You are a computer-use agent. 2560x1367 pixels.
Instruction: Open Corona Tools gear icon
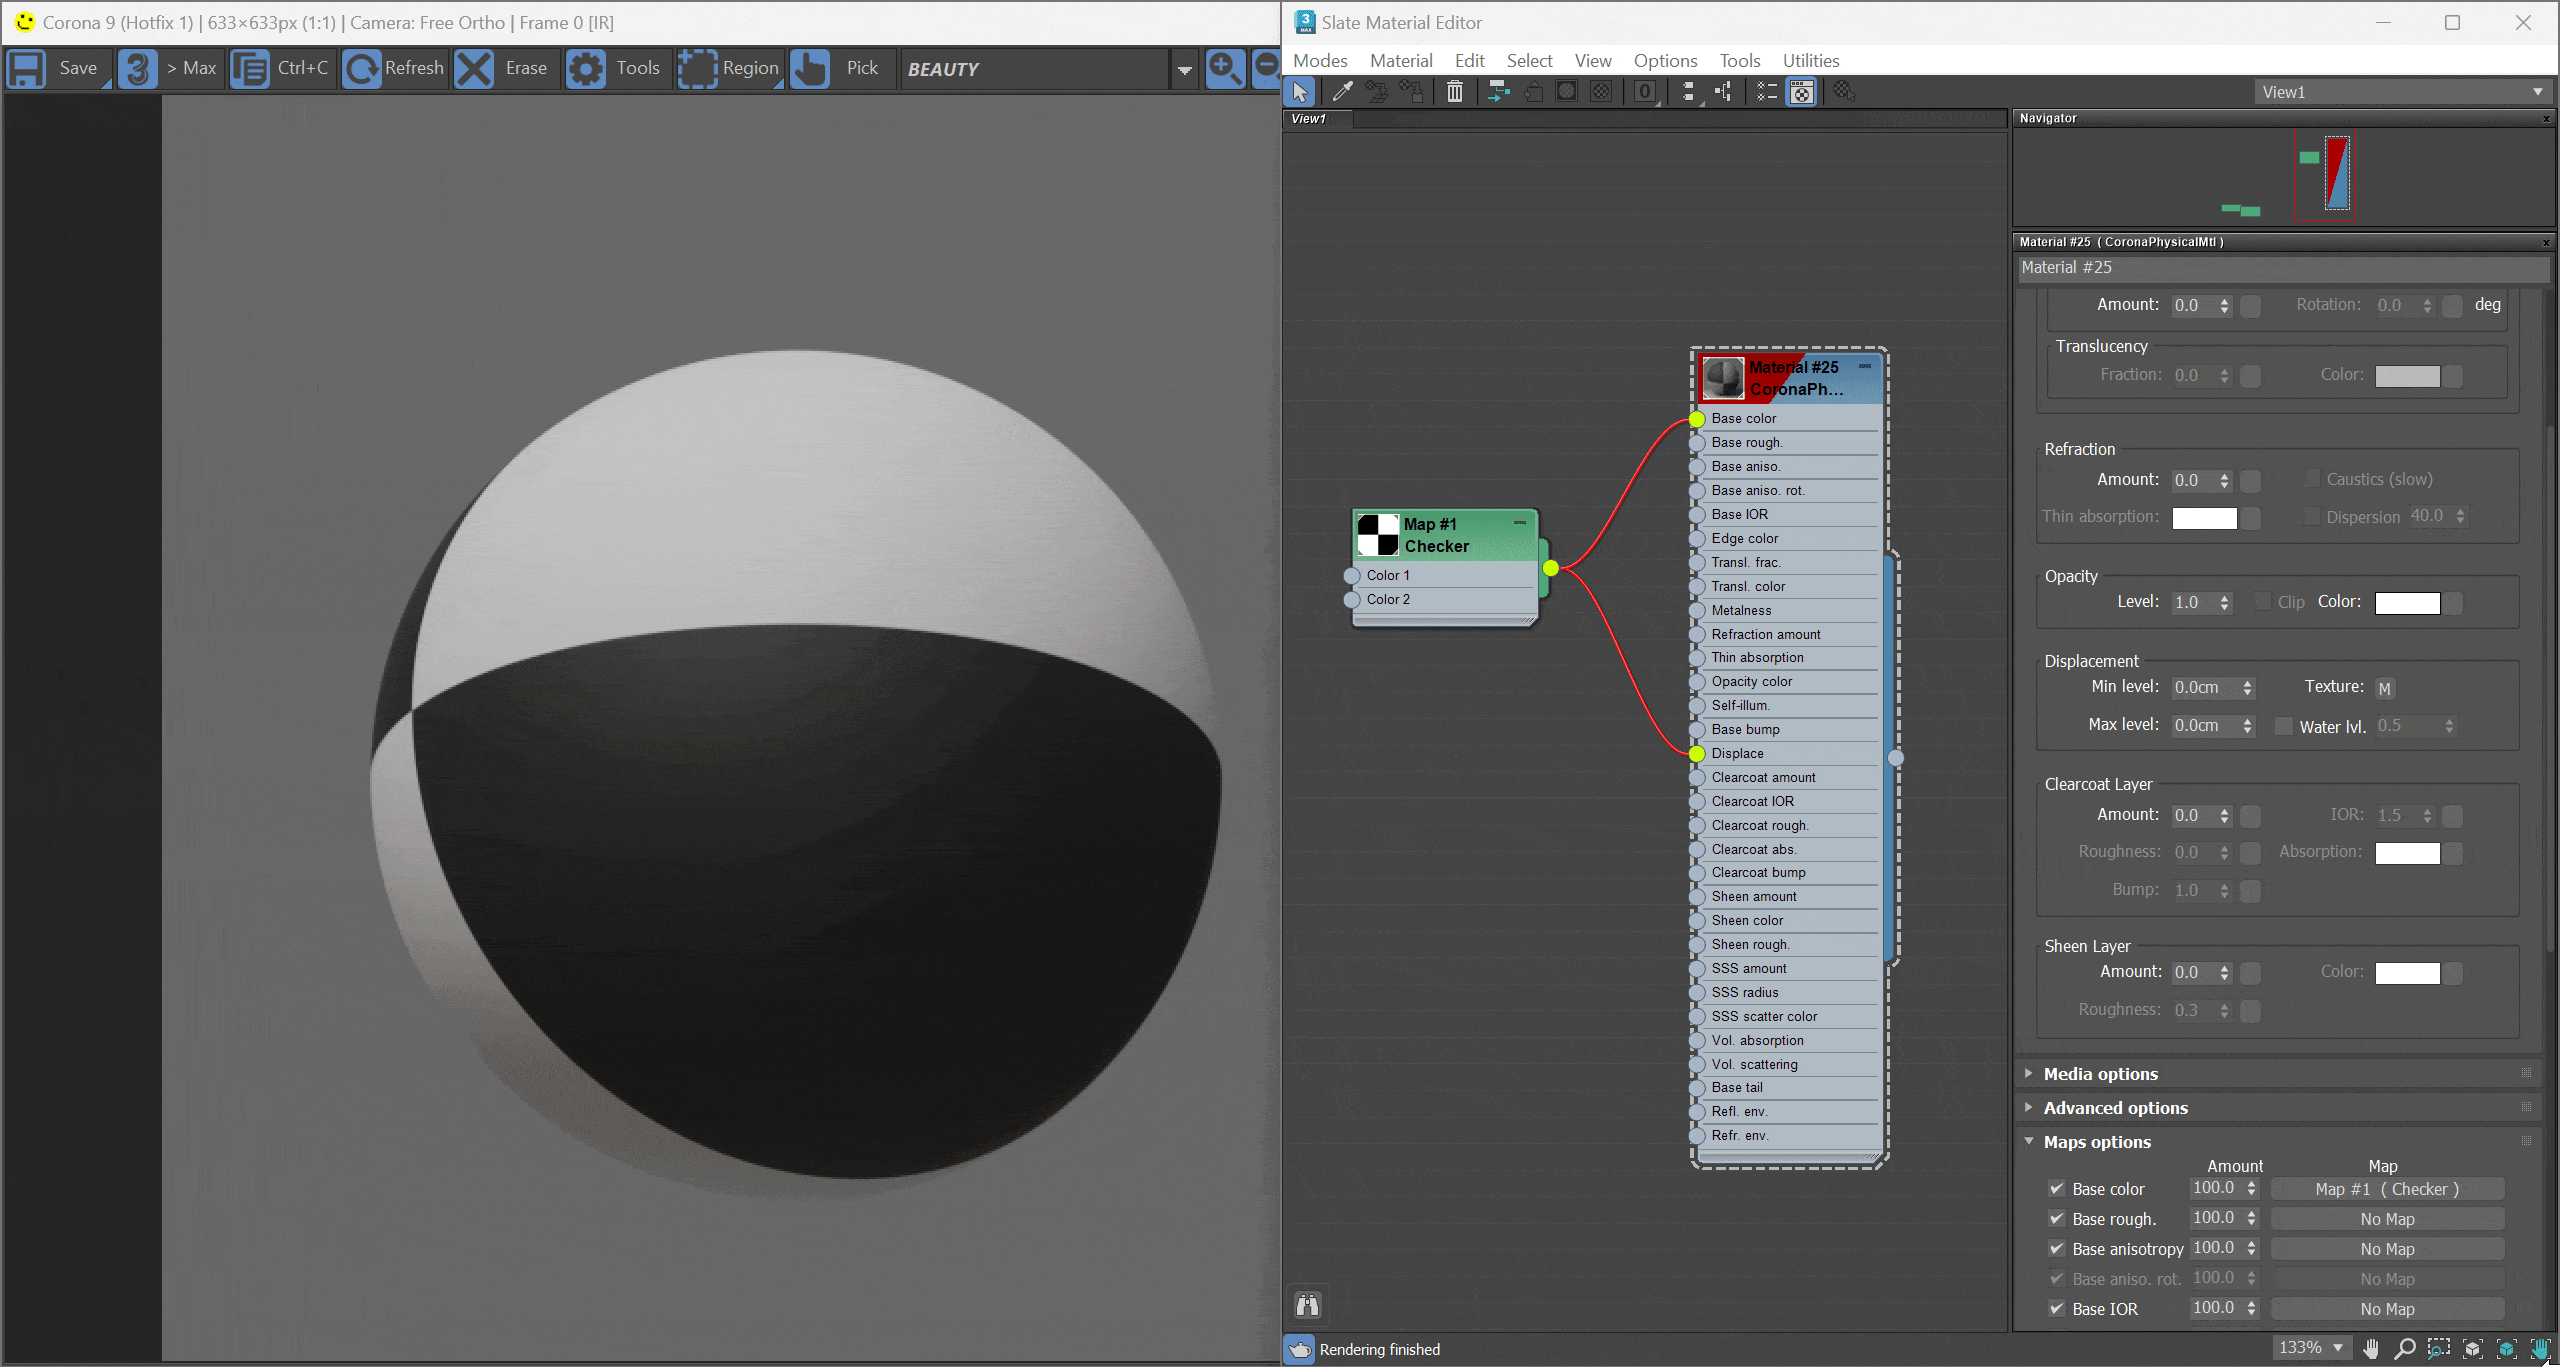pos(586,69)
